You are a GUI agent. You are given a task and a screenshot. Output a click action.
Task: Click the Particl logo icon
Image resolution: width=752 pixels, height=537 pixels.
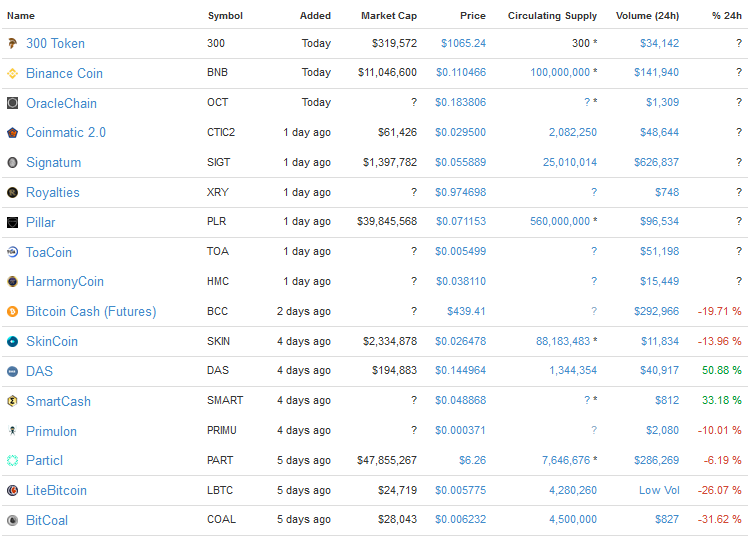click(x=12, y=460)
